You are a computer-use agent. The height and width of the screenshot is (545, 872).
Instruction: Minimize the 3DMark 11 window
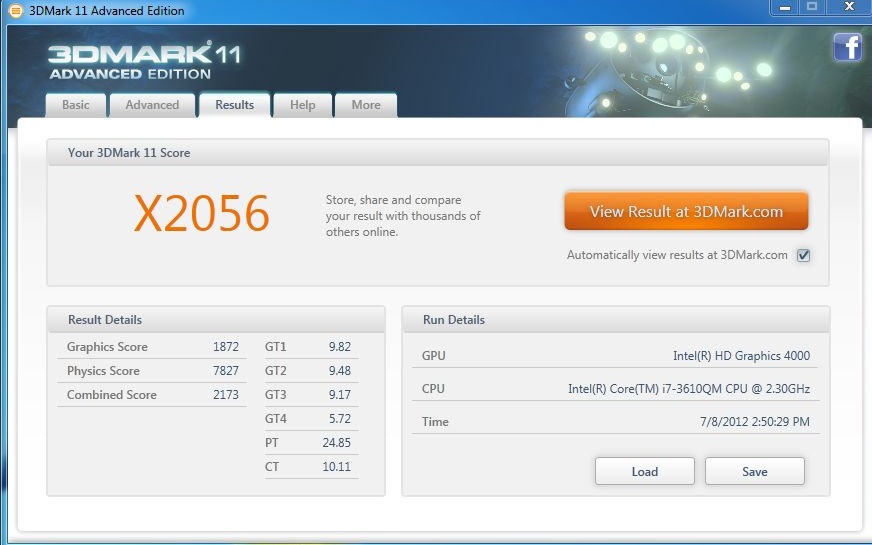[785, 7]
